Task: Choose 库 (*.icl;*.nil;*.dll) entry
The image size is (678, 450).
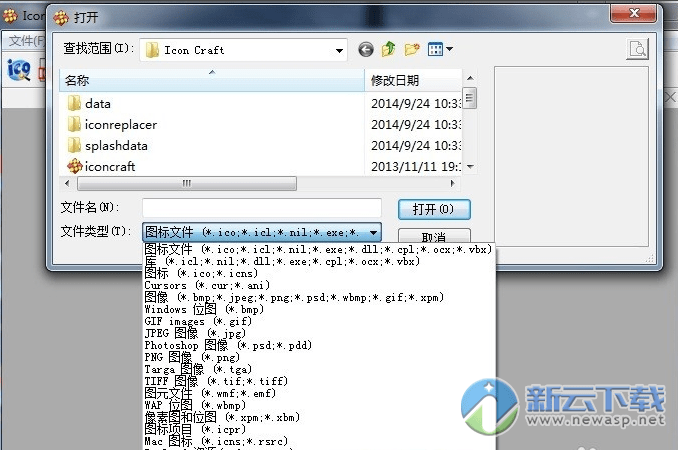Action: (x=318, y=262)
